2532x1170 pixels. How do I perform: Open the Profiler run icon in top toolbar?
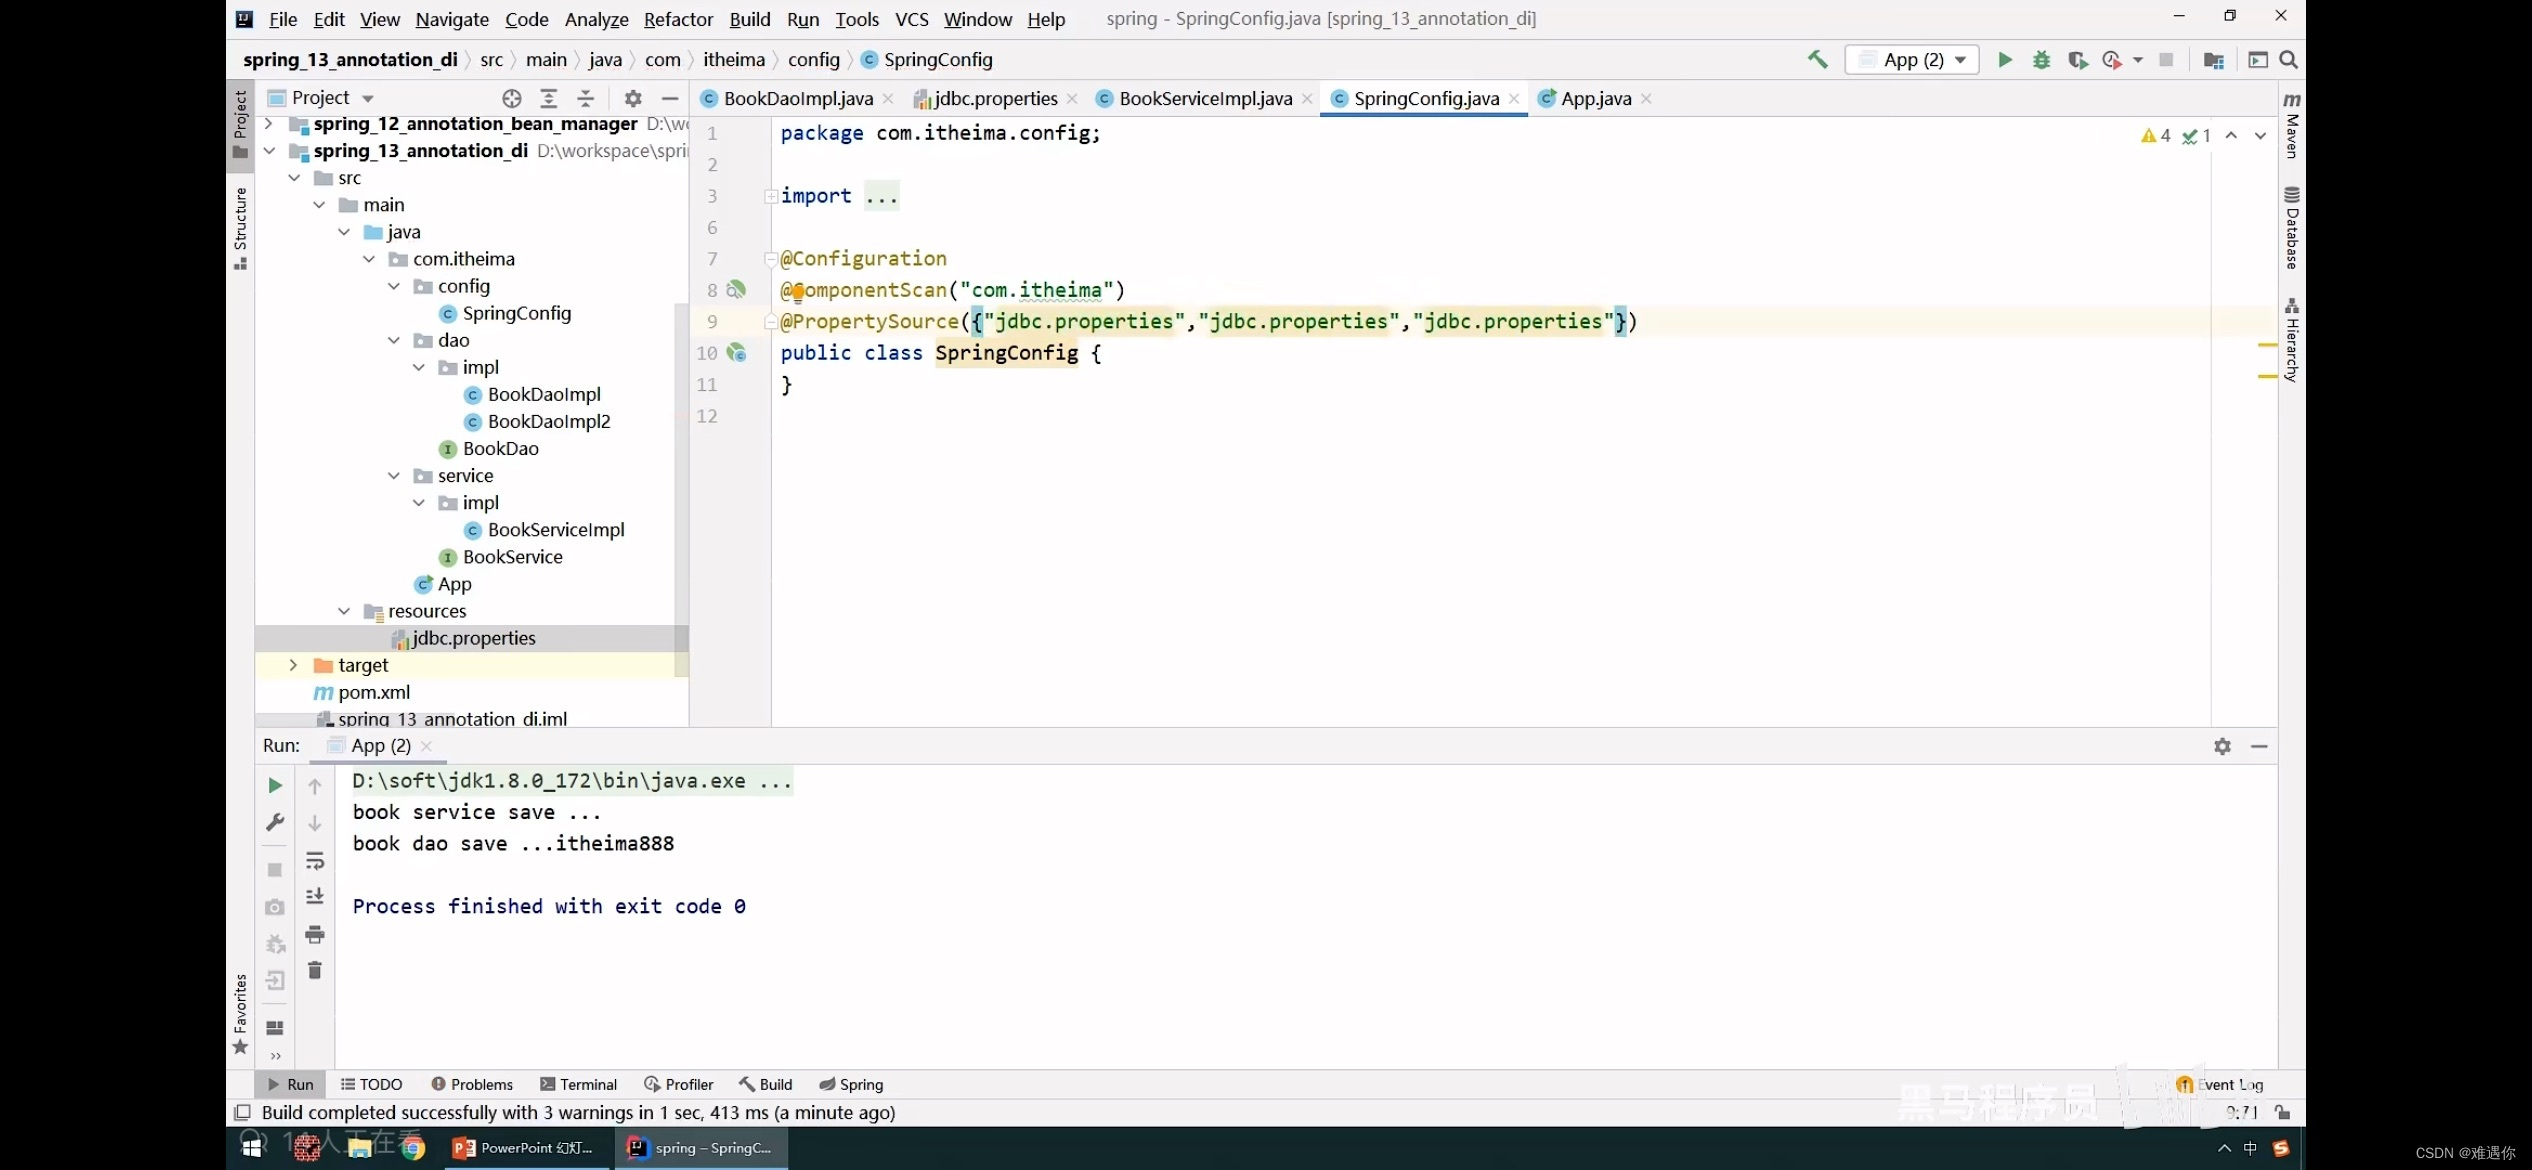[2112, 60]
